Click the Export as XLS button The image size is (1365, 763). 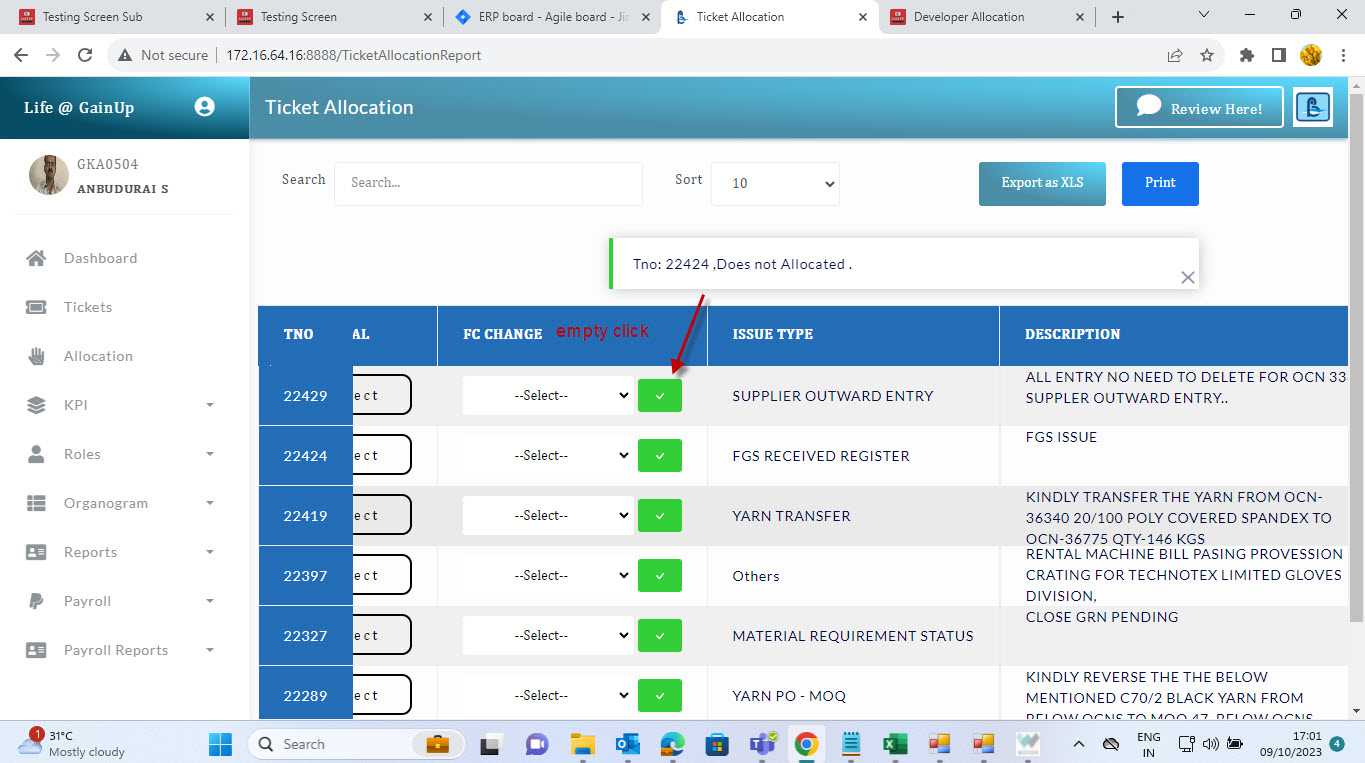[1042, 184]
